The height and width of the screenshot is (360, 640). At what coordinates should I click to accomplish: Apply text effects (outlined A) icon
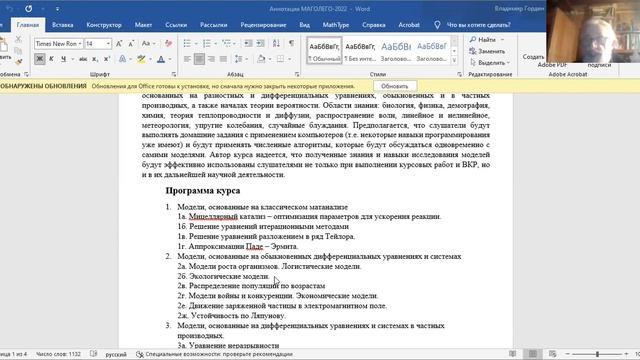122,59
